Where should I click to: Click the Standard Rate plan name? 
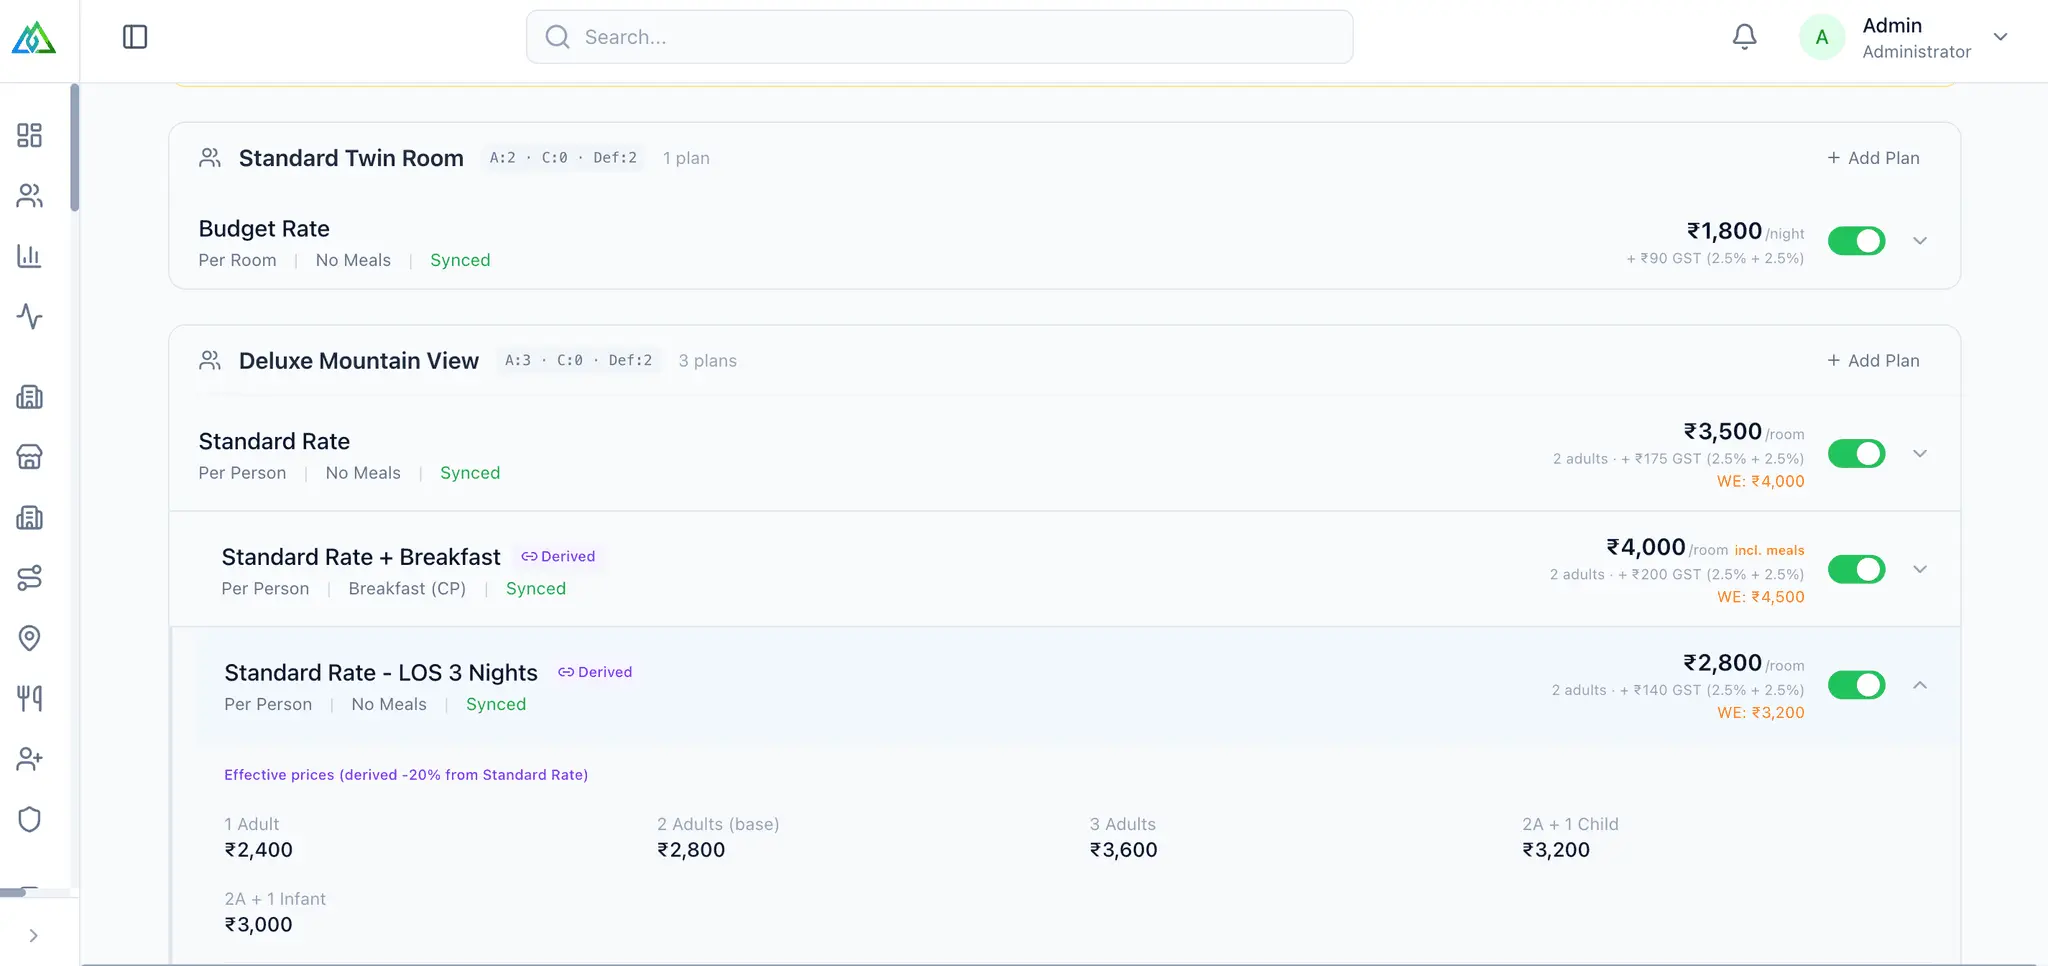click(x=274, y=441)
